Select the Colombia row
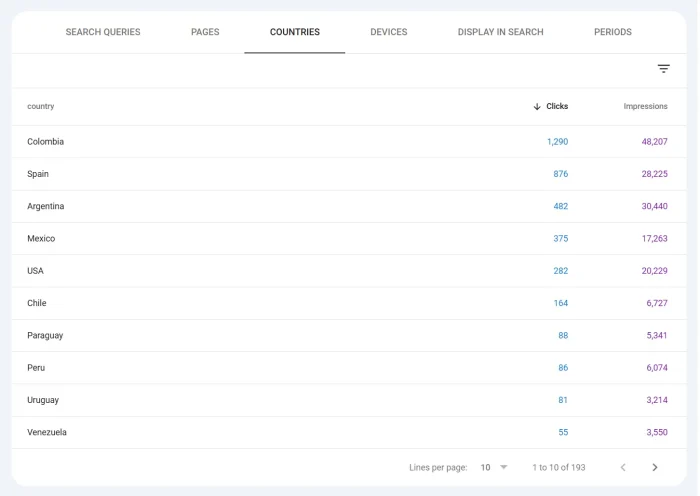This screenshot has height=496, width=700. [x=349, y=142]
